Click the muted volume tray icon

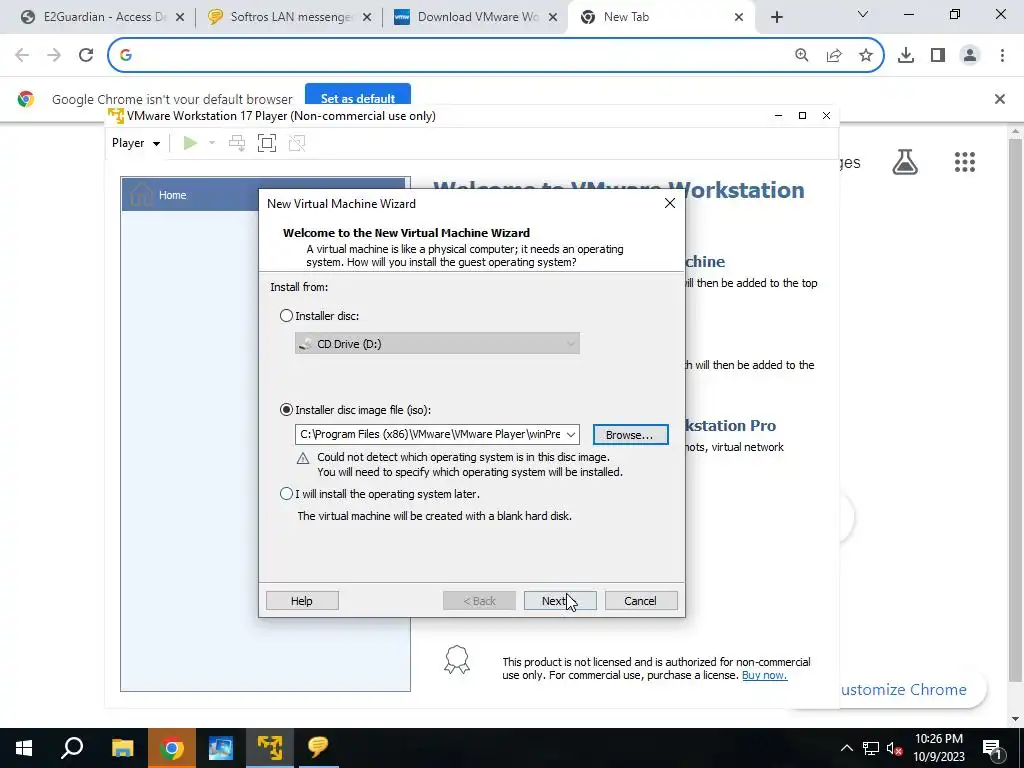[x=894, y=748]
